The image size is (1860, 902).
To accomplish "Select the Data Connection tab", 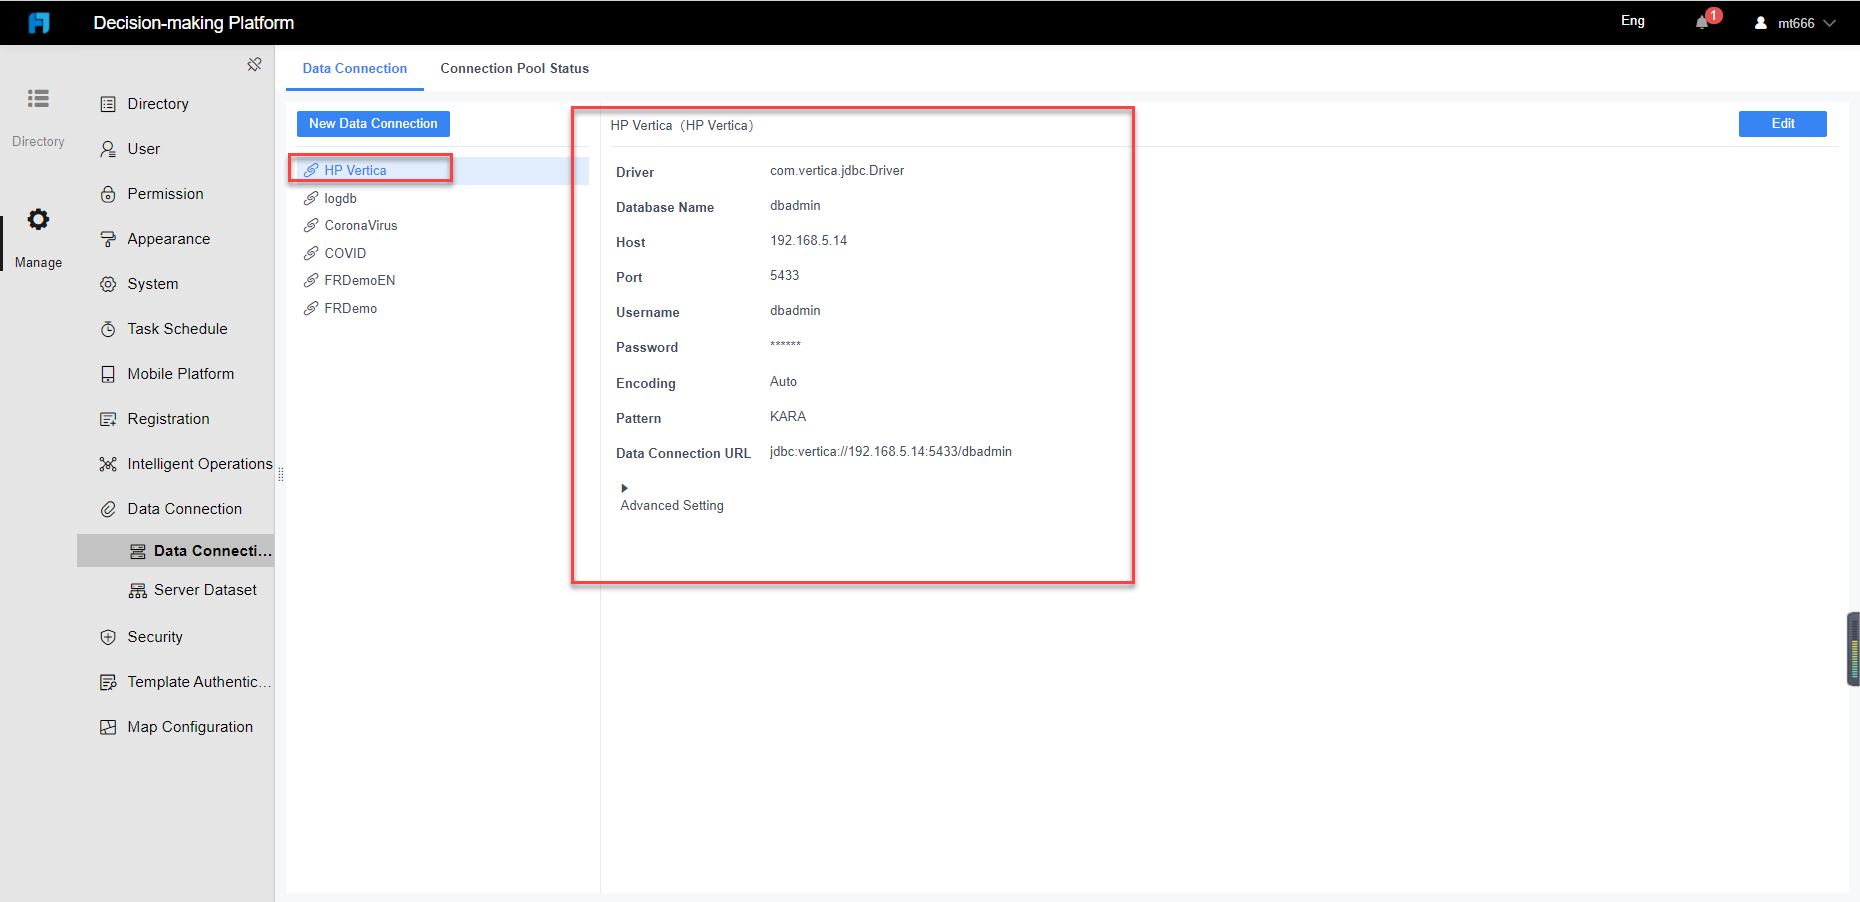I will coord(355,68).
